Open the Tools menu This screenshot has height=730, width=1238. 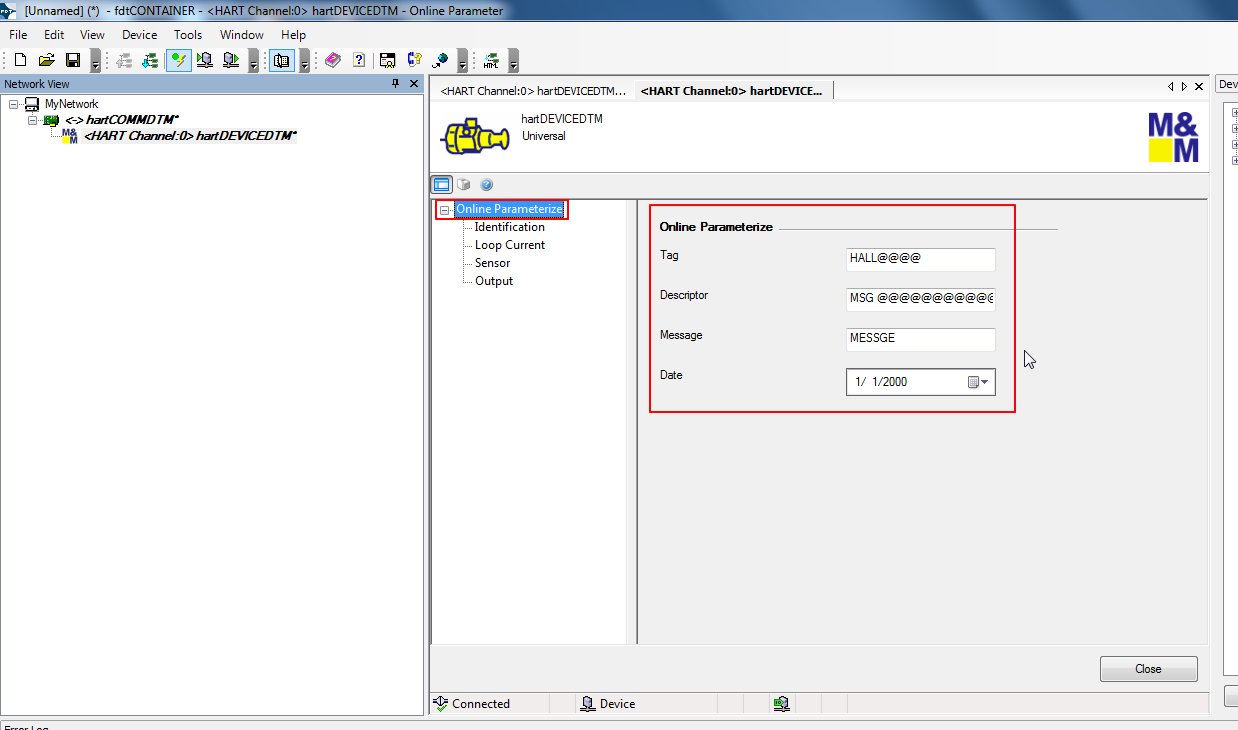[x=188, y=35]
